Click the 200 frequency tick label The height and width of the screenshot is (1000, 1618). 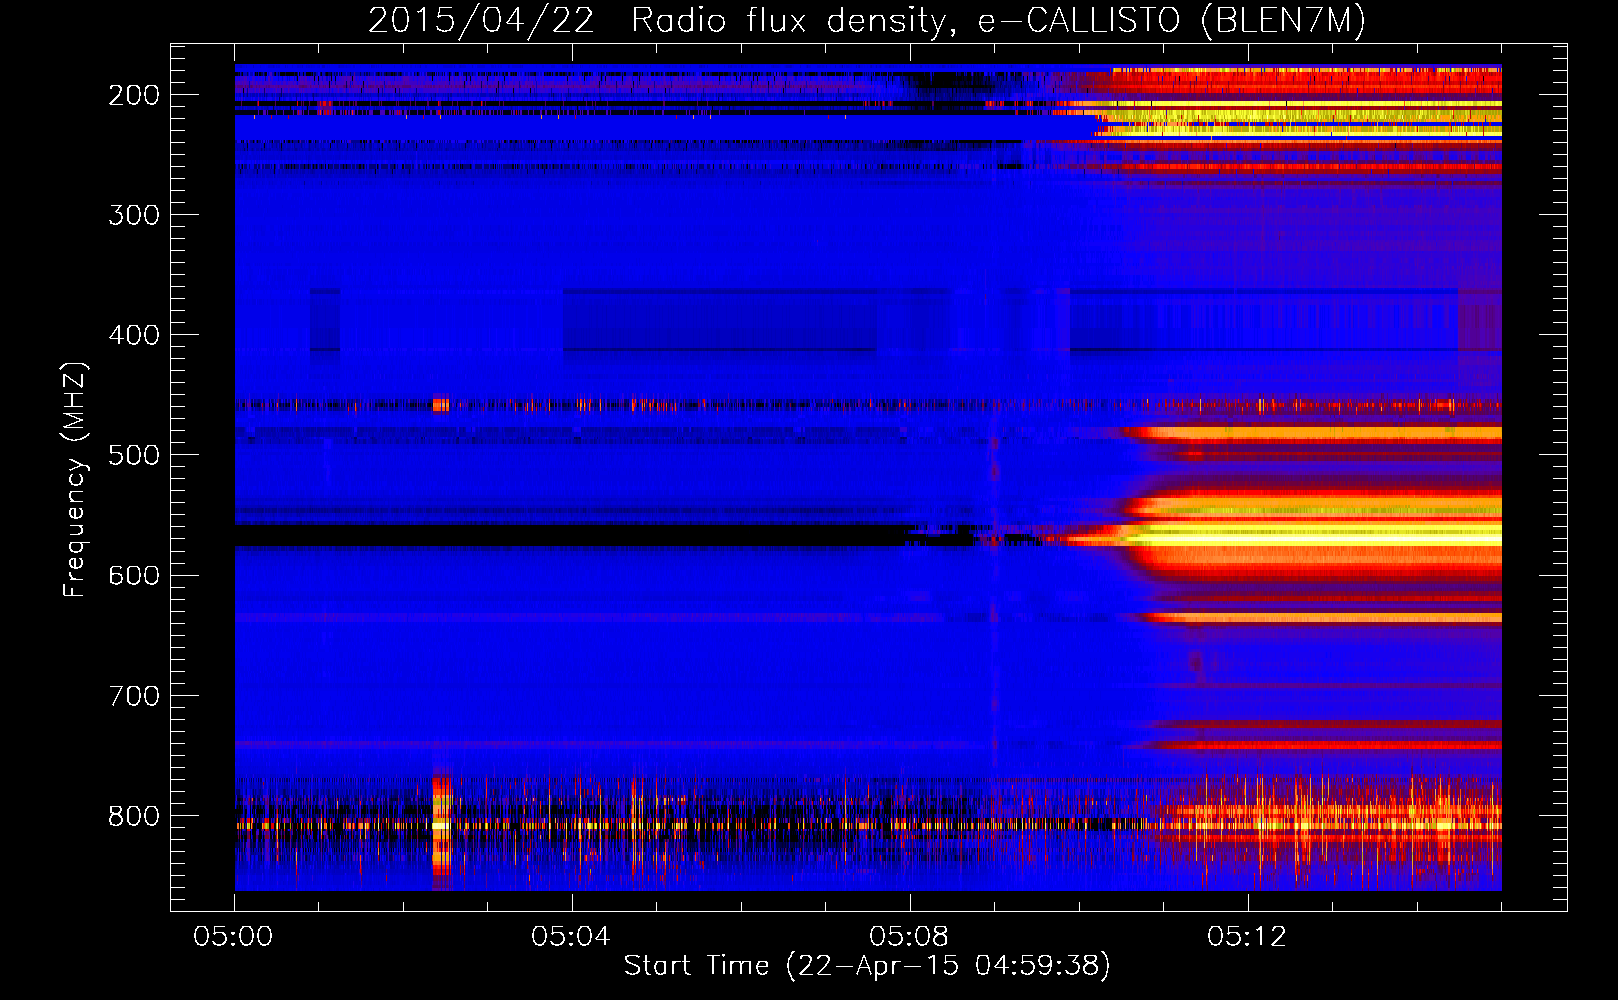(x=134, y=95)
